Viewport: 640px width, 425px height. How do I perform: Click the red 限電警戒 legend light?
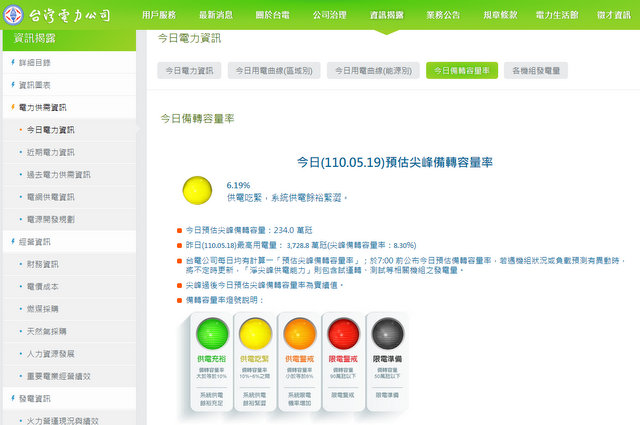[343, 334]
